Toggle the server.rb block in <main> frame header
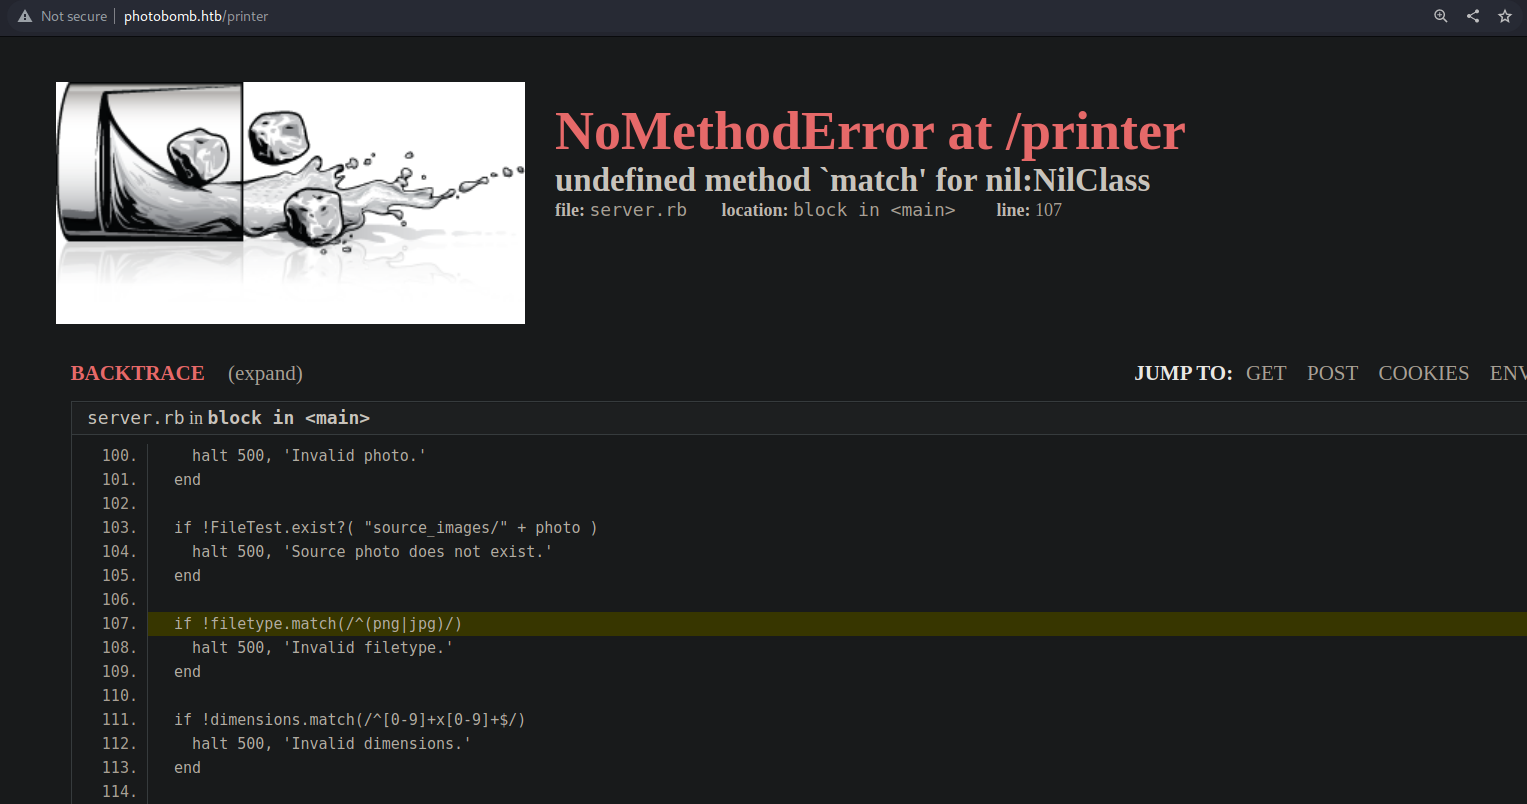 pos(229,418)
